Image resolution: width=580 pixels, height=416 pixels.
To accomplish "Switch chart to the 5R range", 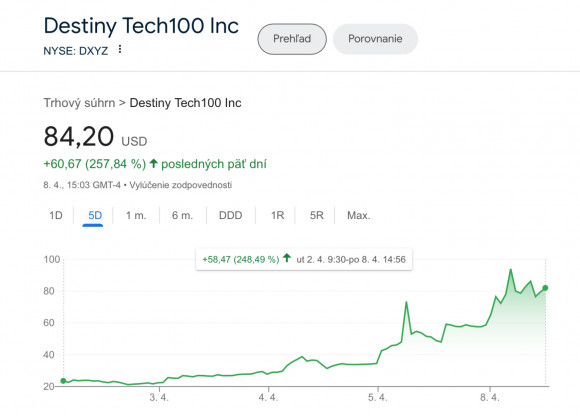I will [316, 215].
